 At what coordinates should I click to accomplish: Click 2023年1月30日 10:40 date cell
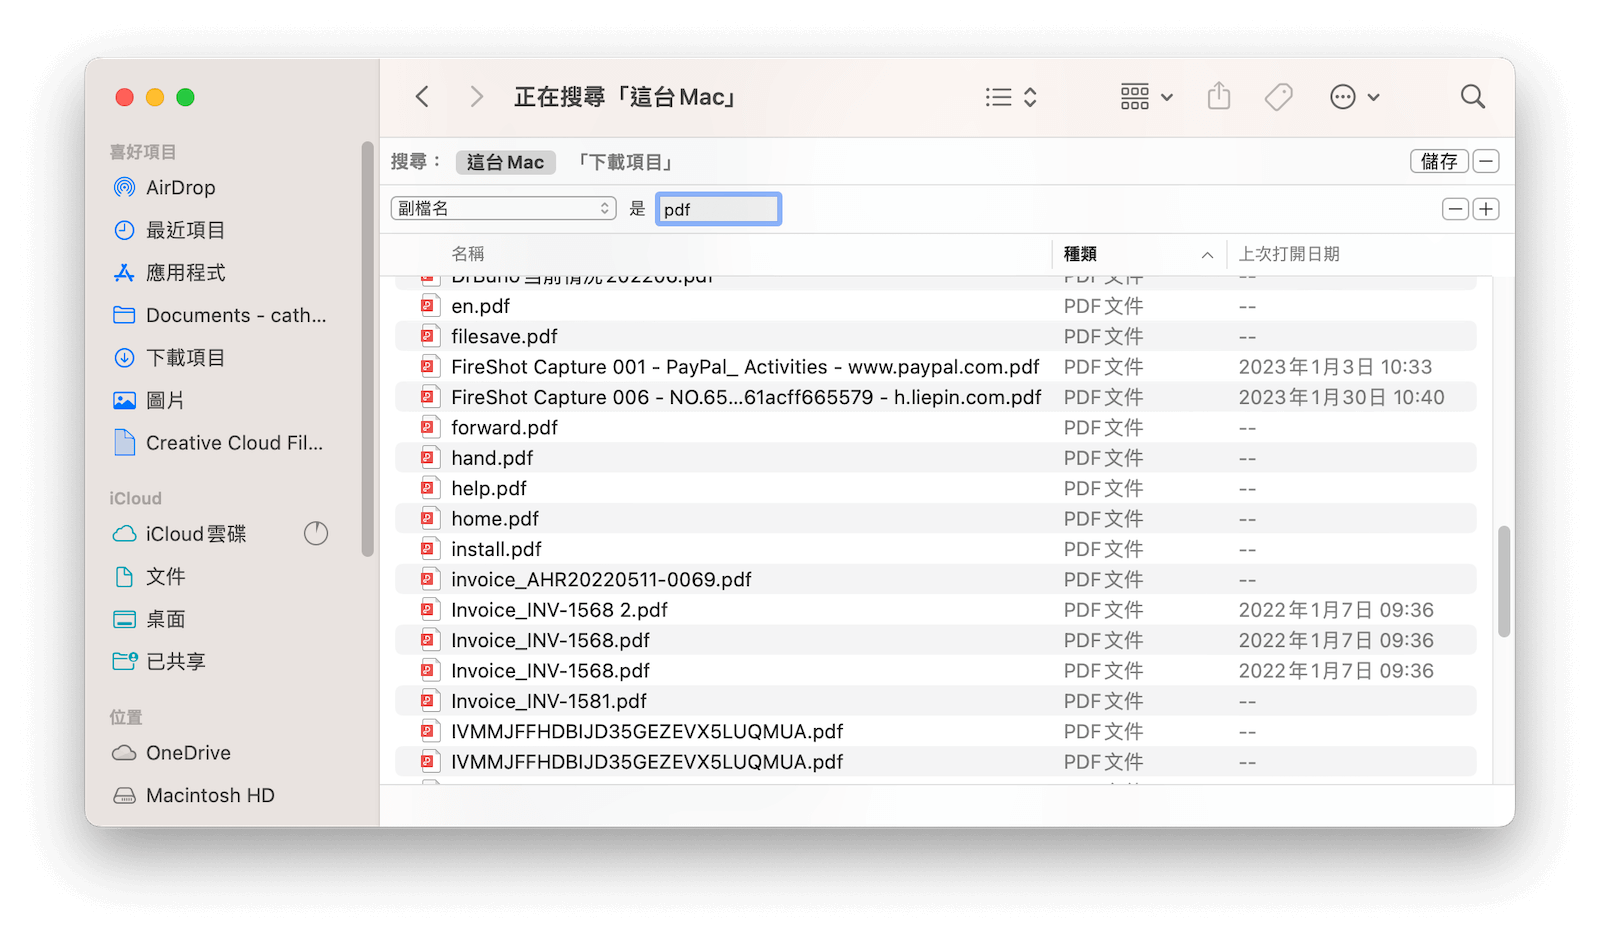(x=1341, y=397)
